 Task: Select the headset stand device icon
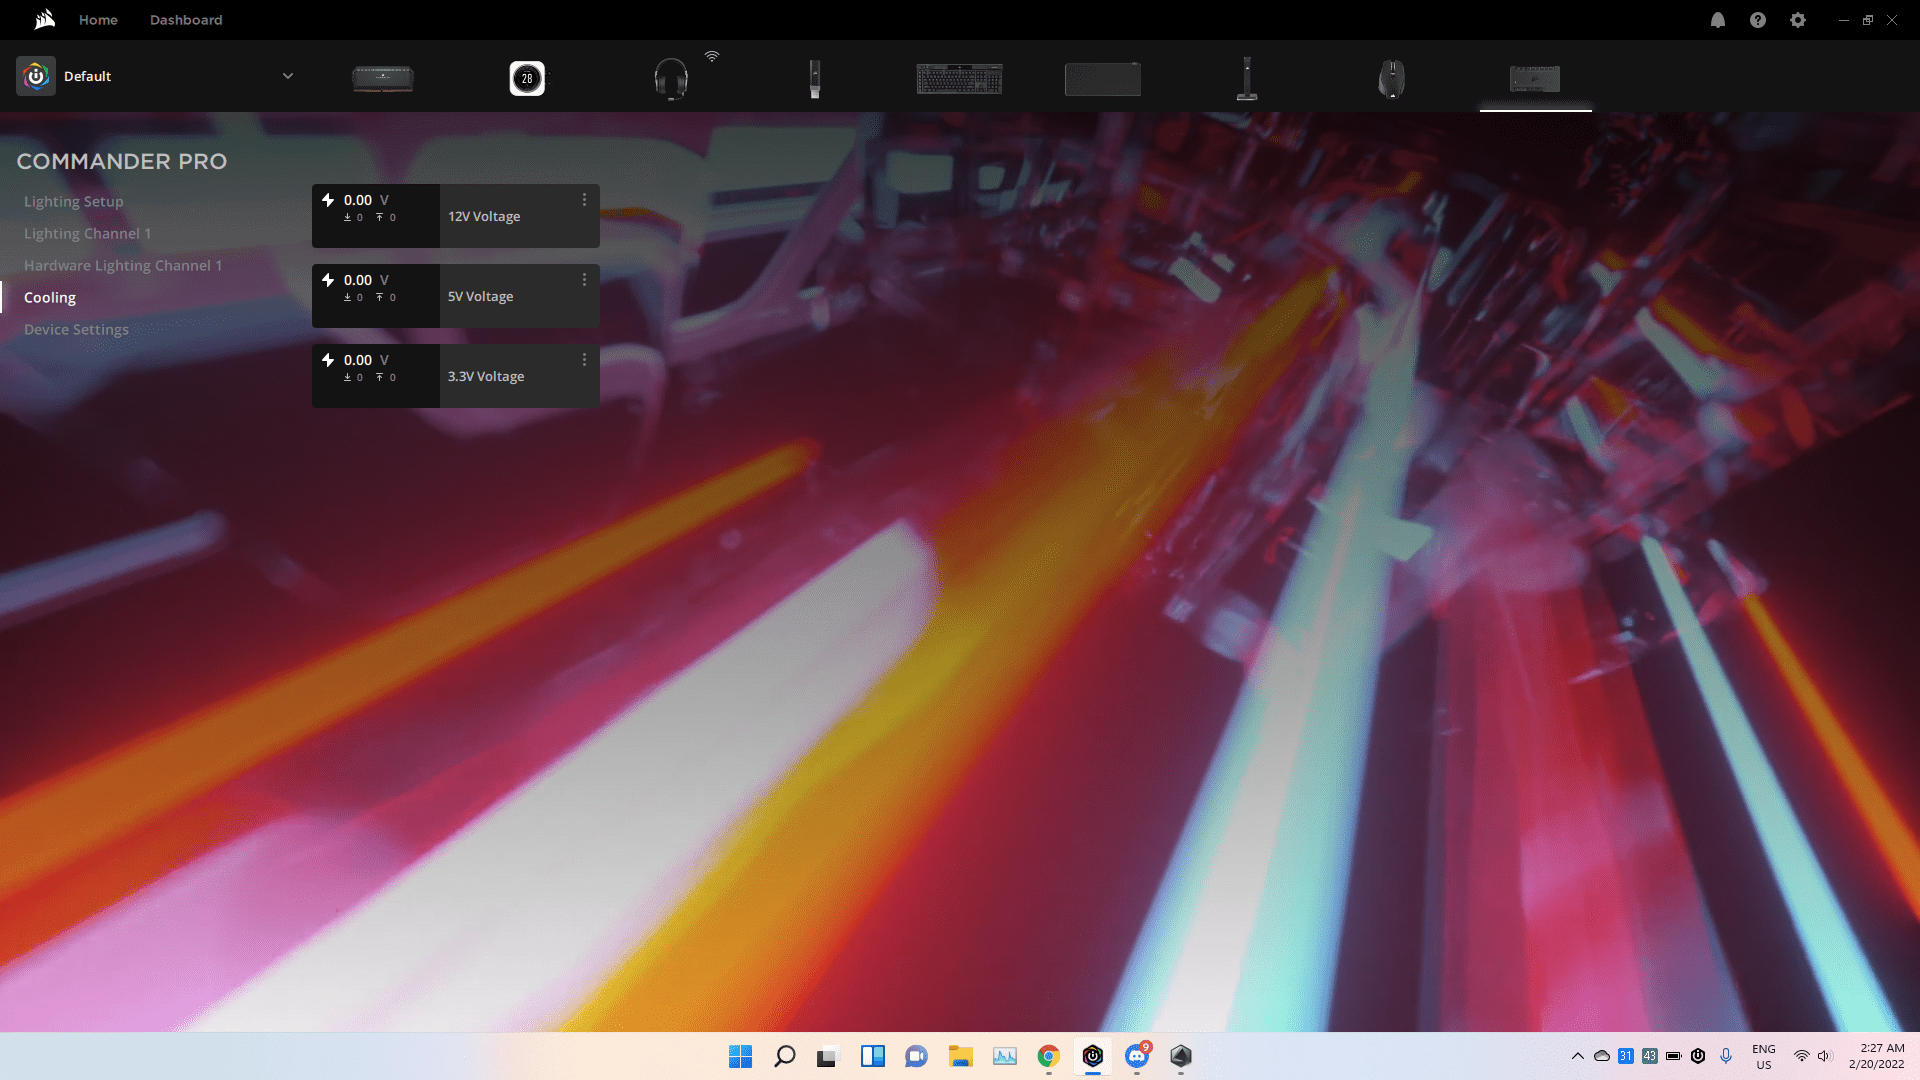point(1247,78)
